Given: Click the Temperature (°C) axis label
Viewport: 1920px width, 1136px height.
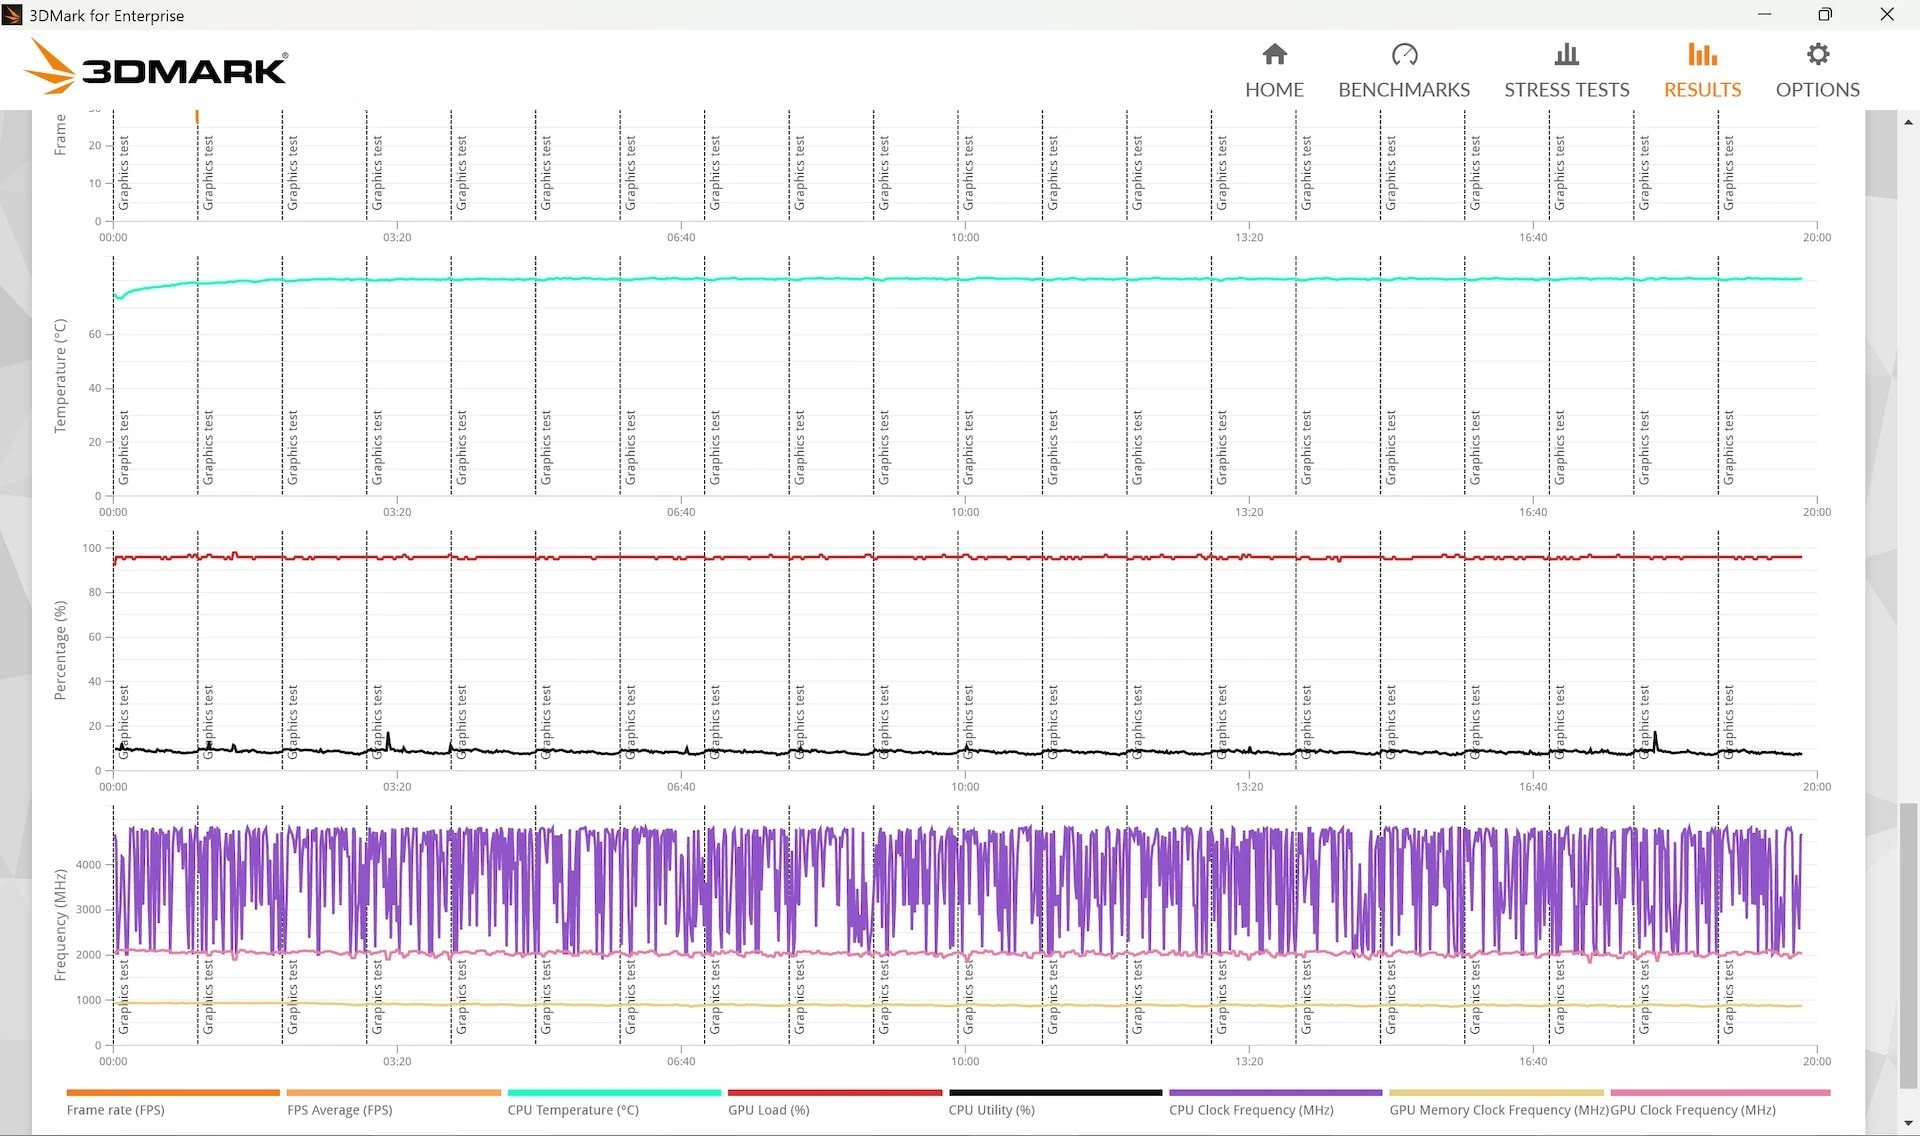Looking at the screenshot, I should click(60, 376).
